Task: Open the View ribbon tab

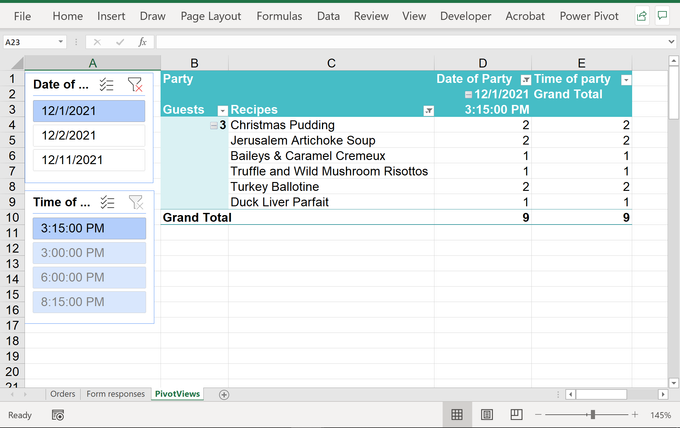Action: coord(414,16)
